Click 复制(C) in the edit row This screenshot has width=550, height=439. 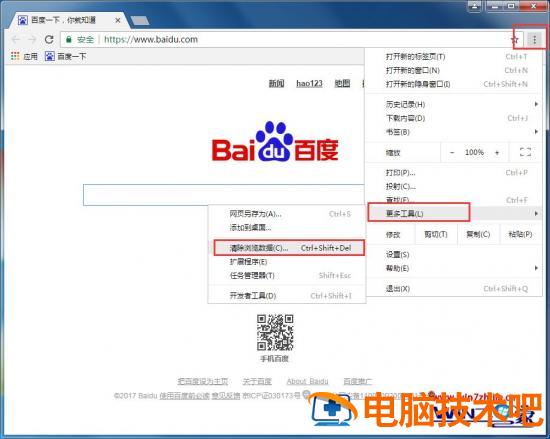(x=478, y=234)
